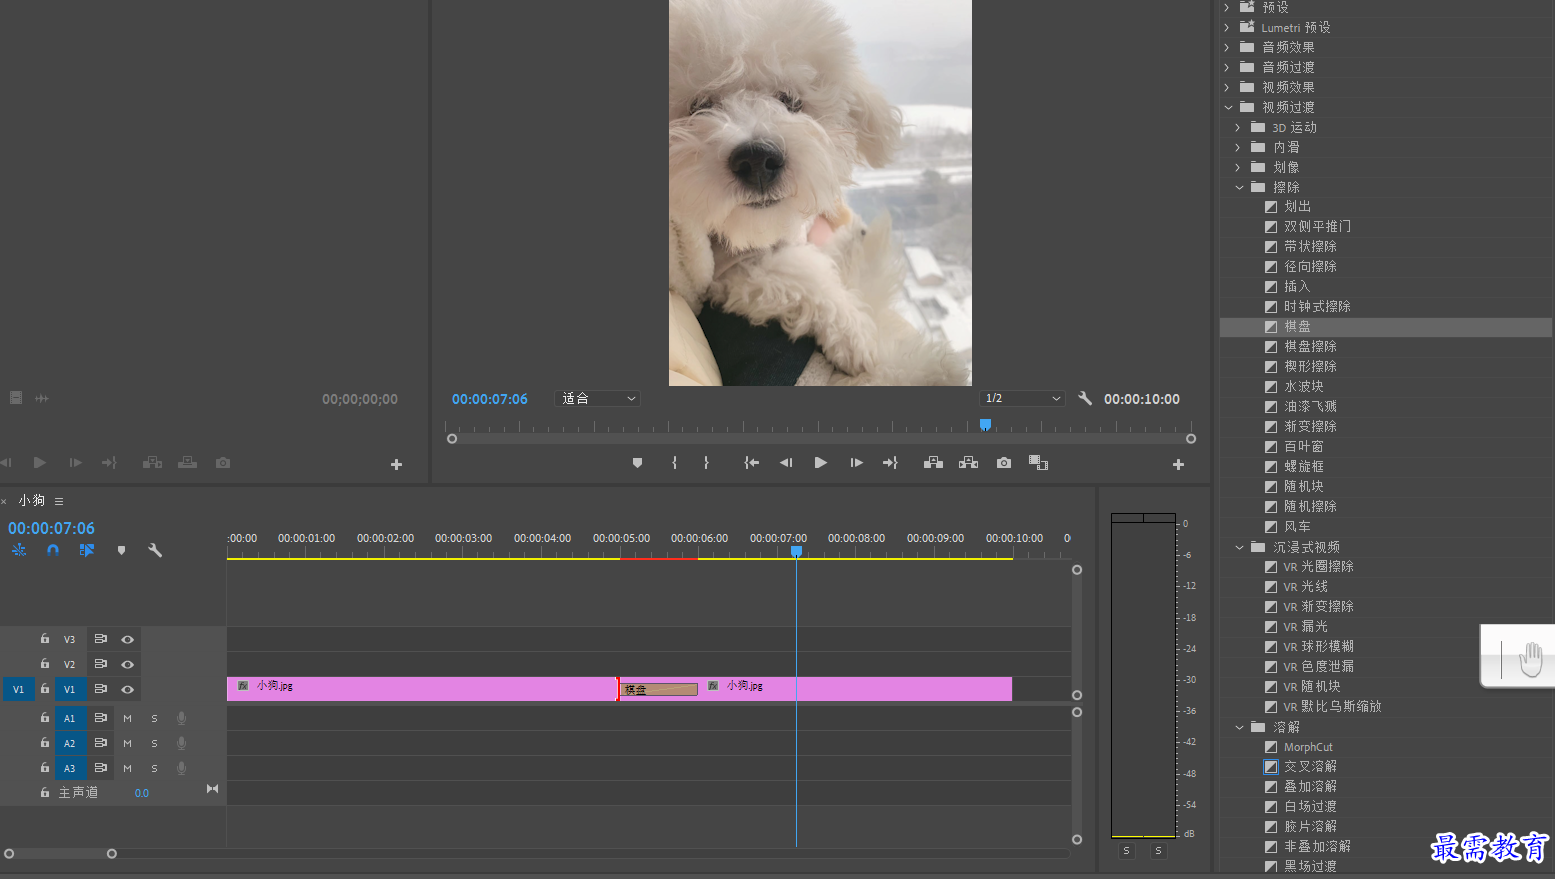Toggle Linked Selection in timeline
1555x879 pixels.
tap(87, 550)
